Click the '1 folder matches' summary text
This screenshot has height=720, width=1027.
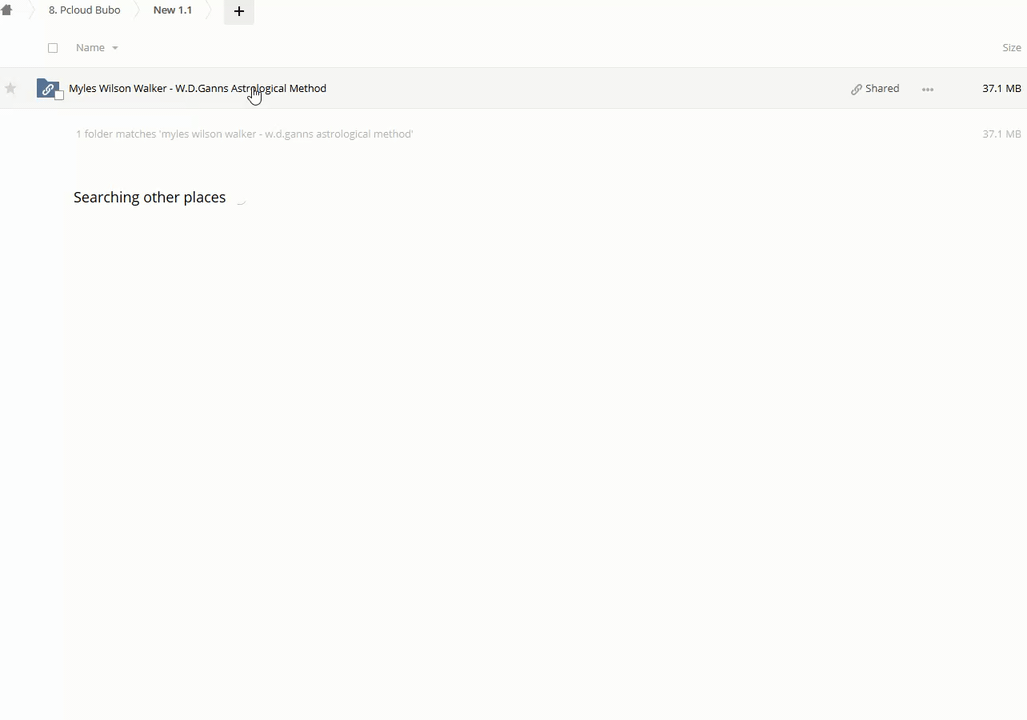click(x=244, y=134)
